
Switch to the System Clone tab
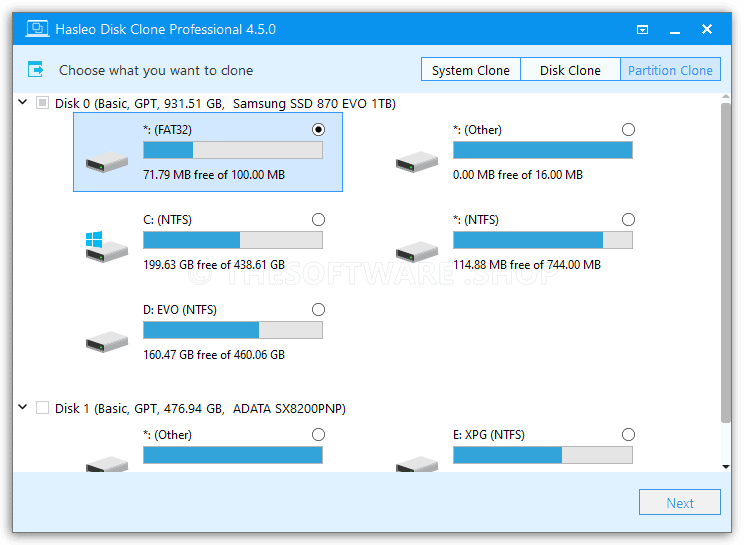(471, 70)
